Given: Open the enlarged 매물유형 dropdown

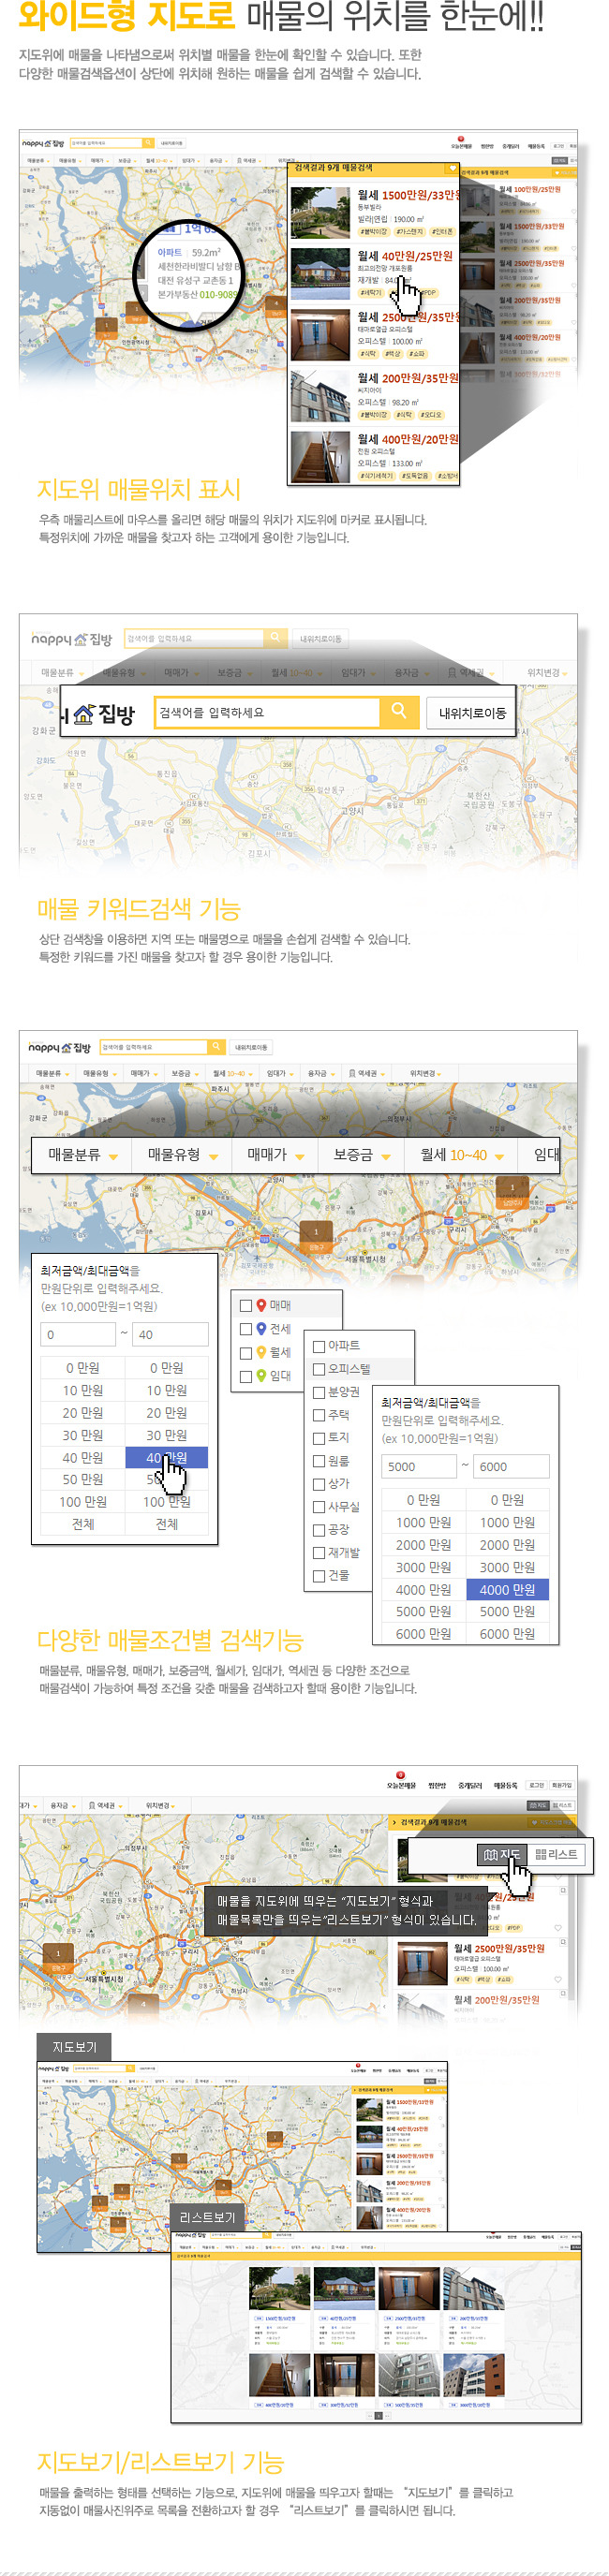Looking at the screenshot, I should pos(182,1154).
